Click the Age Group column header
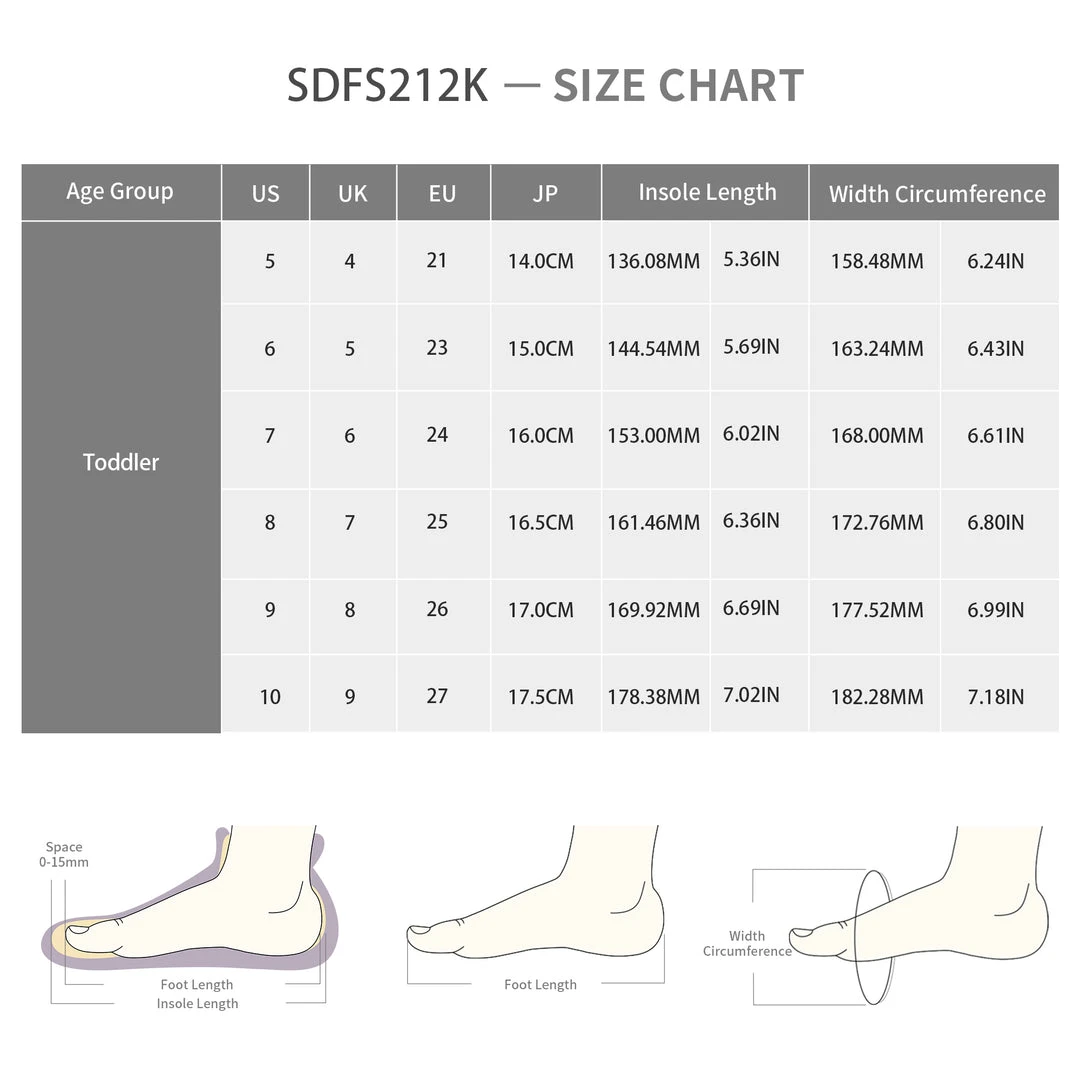Screen dimensions: 1080x1080 click(x=120, y=192)
